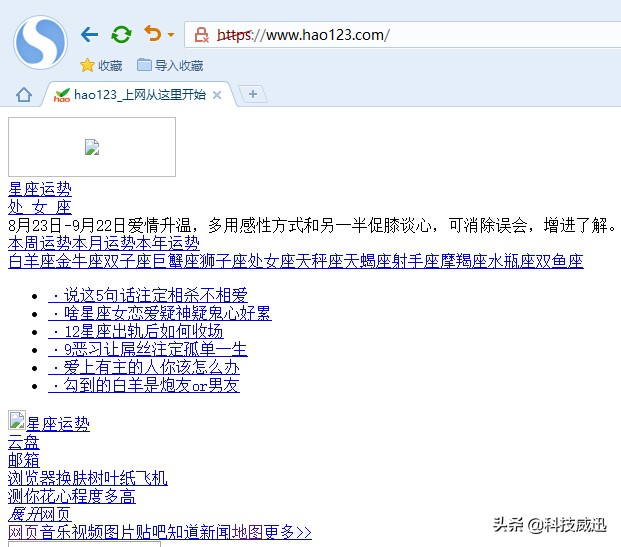
Task: Open the 邮箱 link
Action: [x=24, y=460]
